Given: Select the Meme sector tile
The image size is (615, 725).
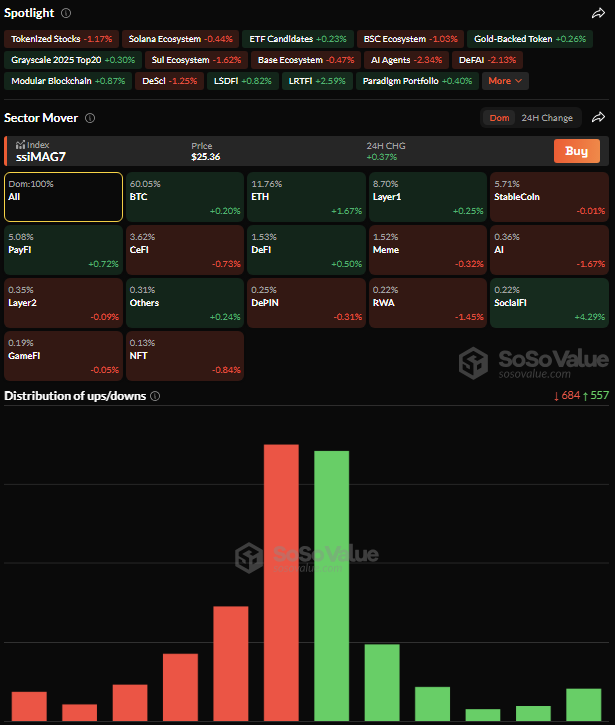Looking at the screenshot, I should pos(428,250).
